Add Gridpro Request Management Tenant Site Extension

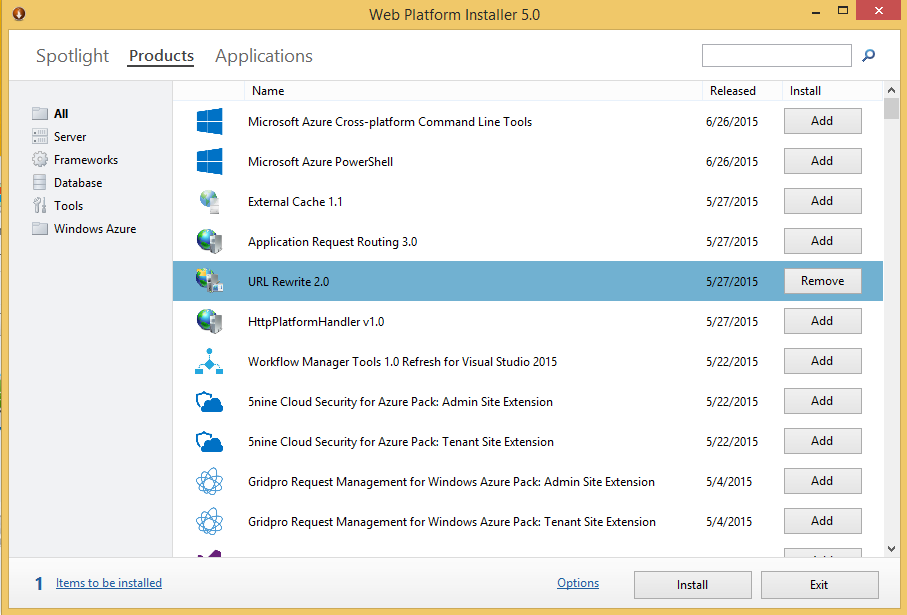[x=823, y=520]
